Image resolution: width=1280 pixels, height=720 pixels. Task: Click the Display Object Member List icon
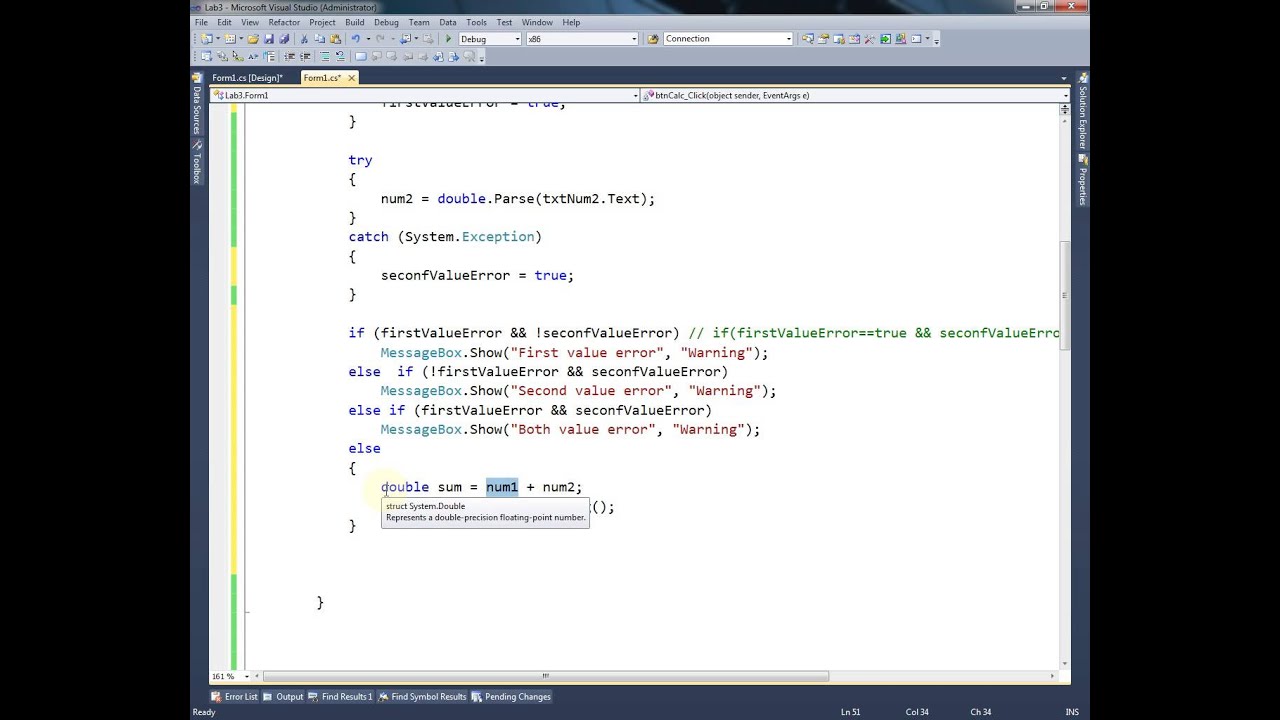click(206, 56)
